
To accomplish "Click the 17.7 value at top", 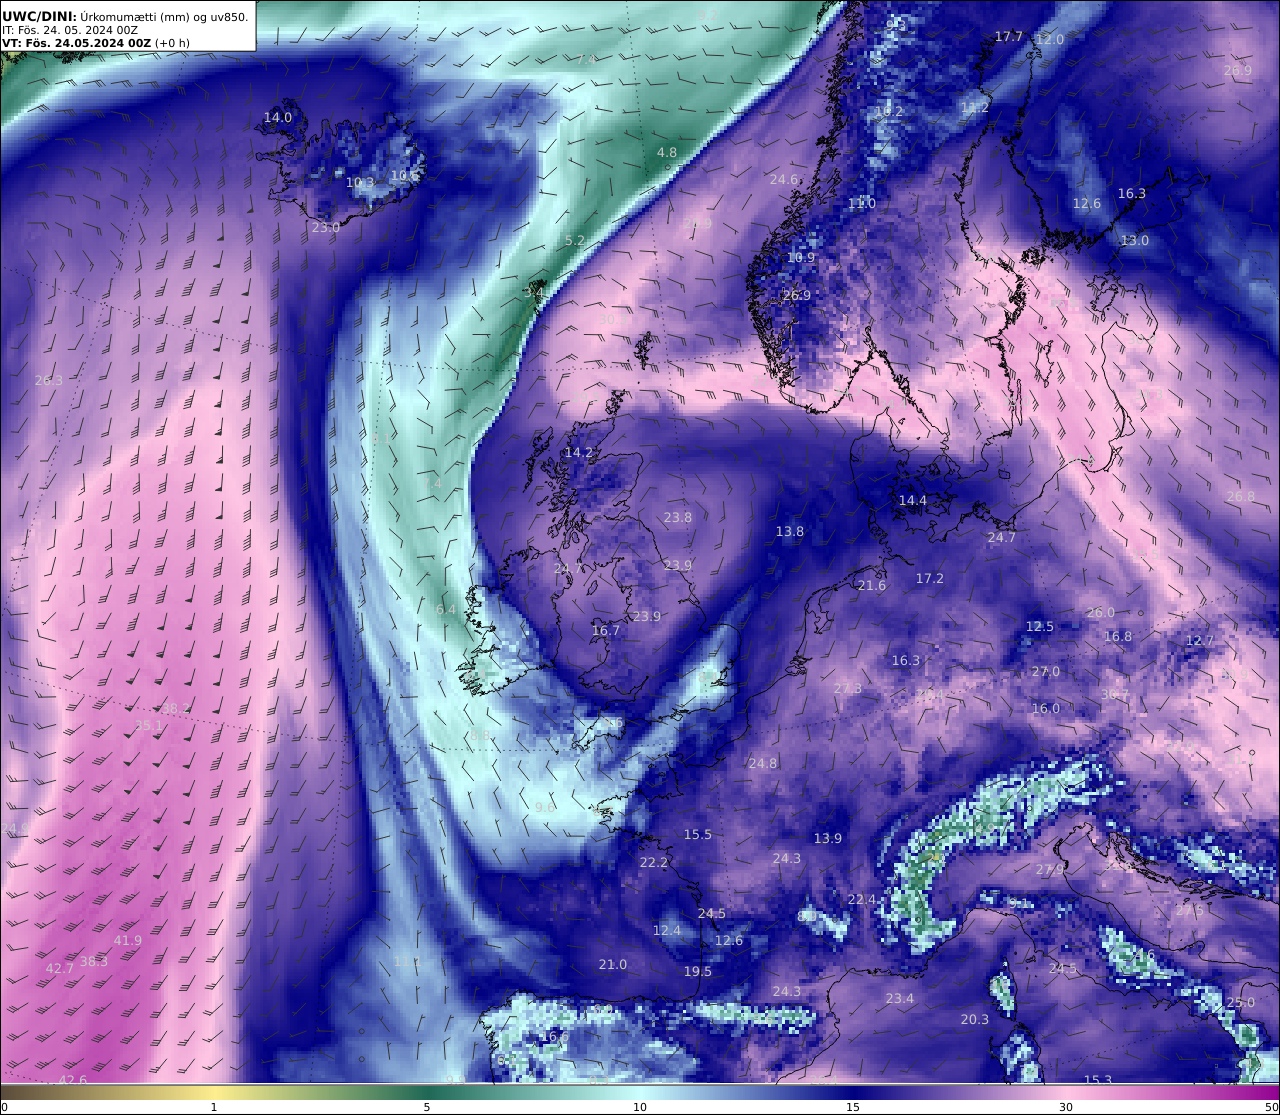I will [x=1009, y=36].
